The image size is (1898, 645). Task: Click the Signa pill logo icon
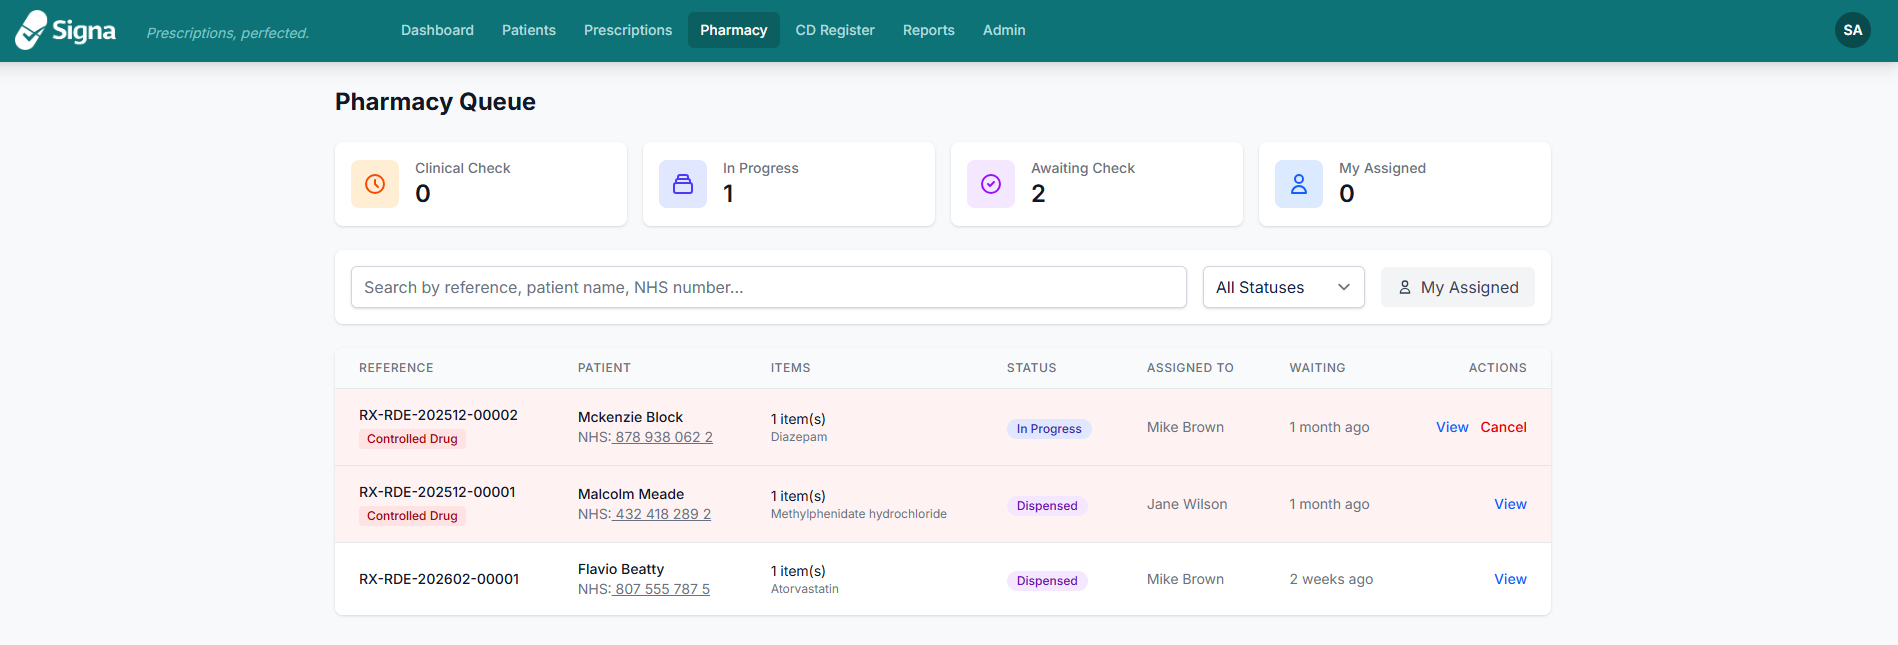(x=31, y=30)
